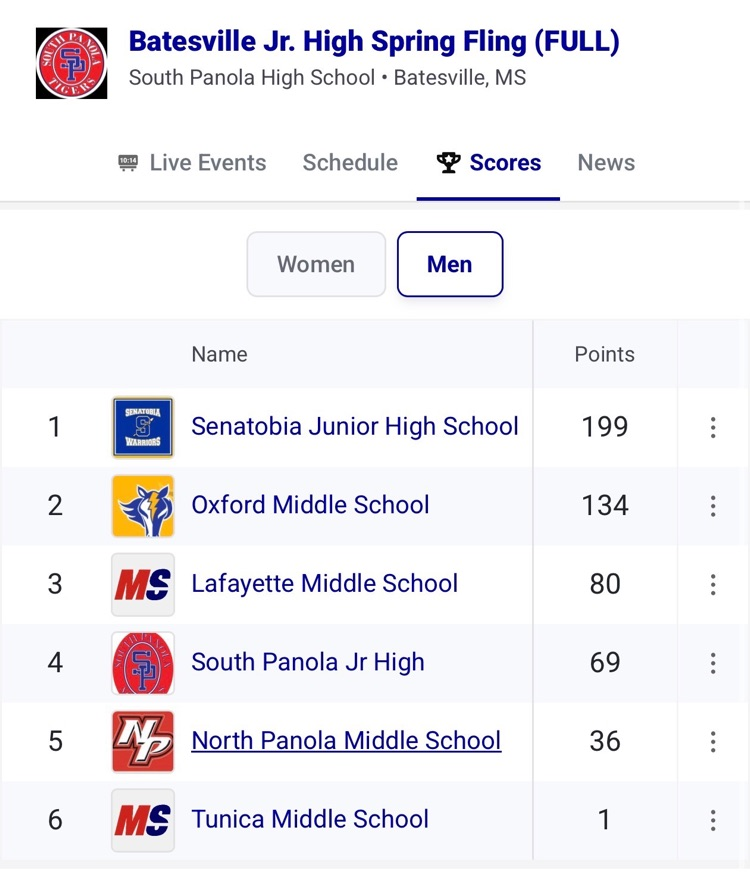Click the South Panola Tigers meet logo
This screenshot has width=750, height=873.
[71, 63]
